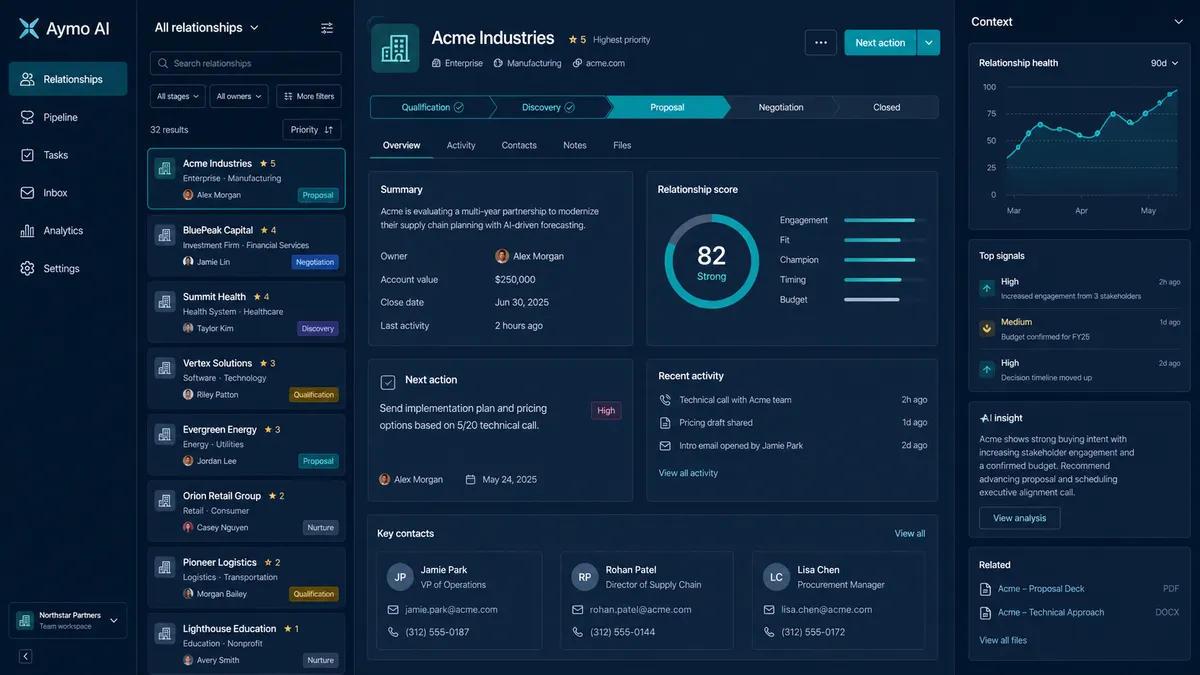This screenshot has height=675, width=1200.
Task: Expand the Next action split arrow
Action: coord(929,43)
